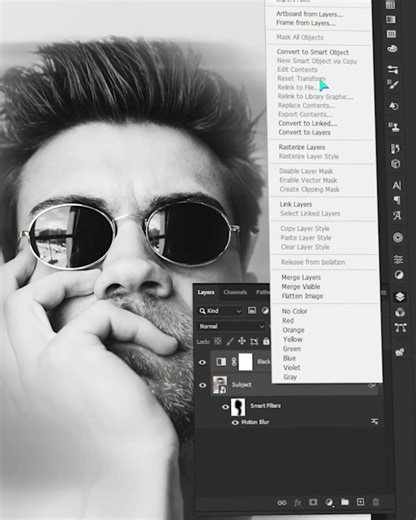Select the Subject layer thumbnail
416x520 pixels.
[x=220, y=385]
